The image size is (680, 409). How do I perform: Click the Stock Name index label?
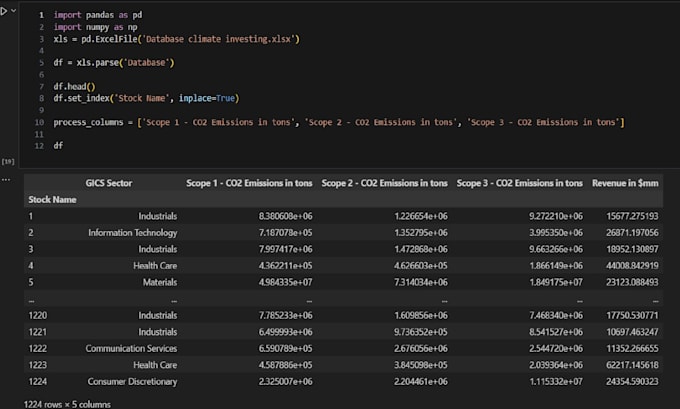click(x=52, y=200)
